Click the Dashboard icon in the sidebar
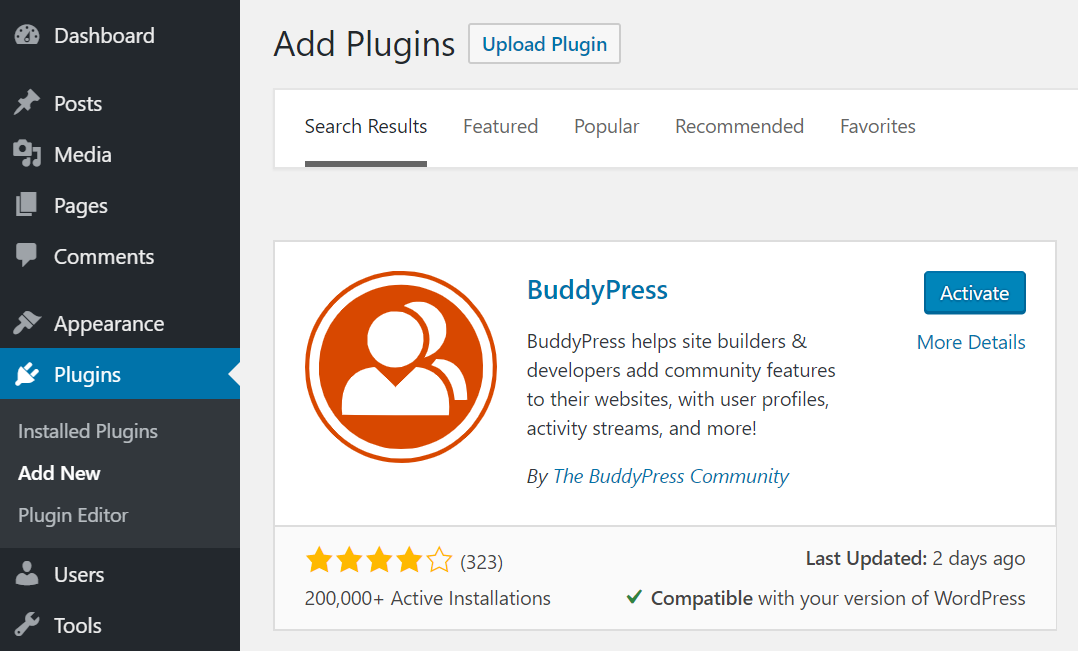 [x=26, y=35]
